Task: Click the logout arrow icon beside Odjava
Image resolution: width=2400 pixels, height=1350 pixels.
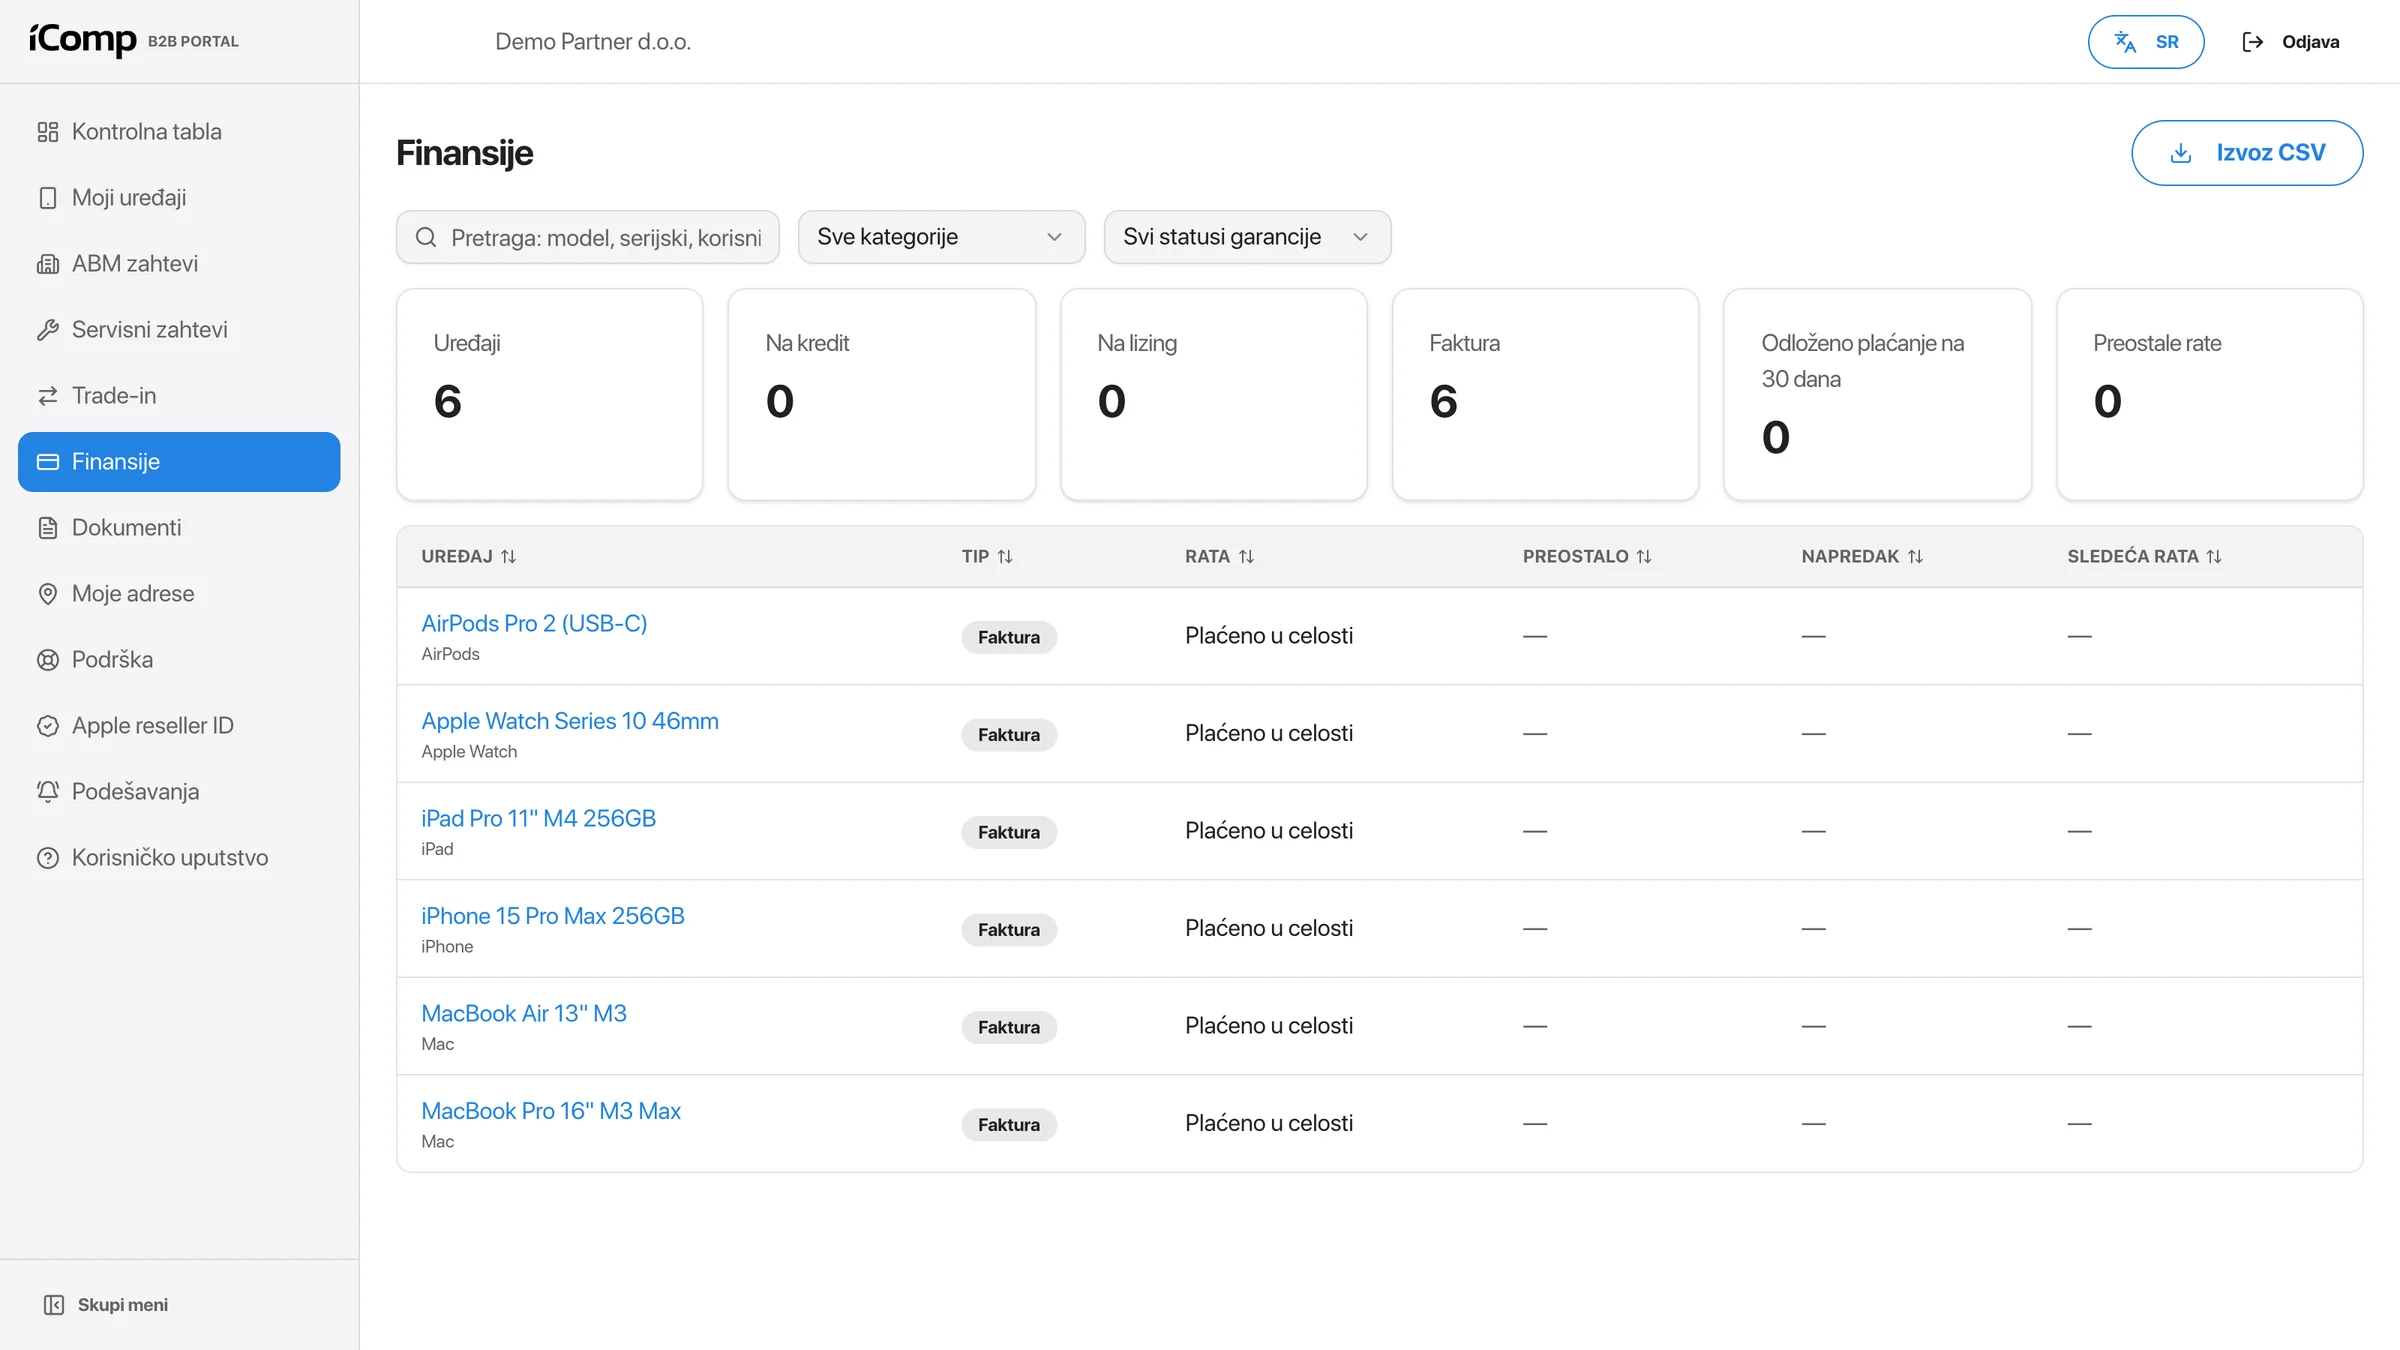Action: coord(2252,42)
